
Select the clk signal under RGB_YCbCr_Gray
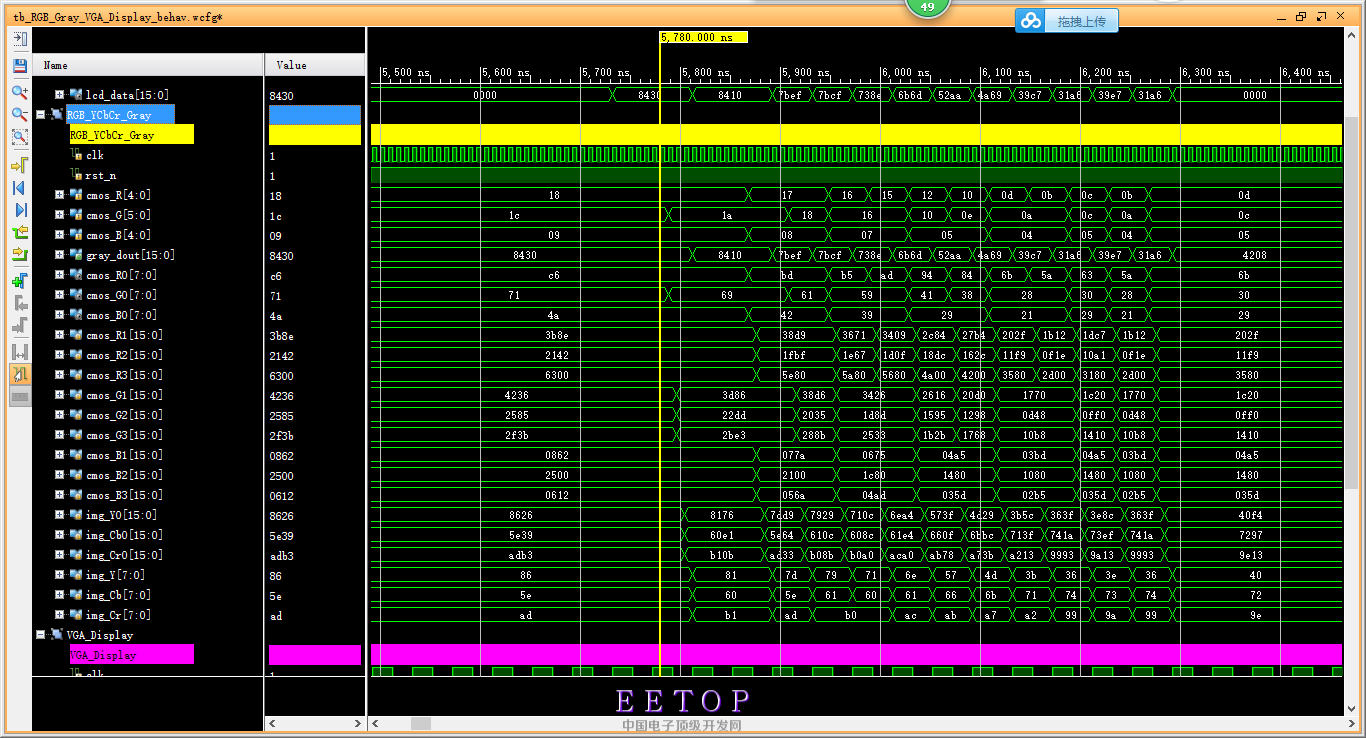(x=95, y=155)
